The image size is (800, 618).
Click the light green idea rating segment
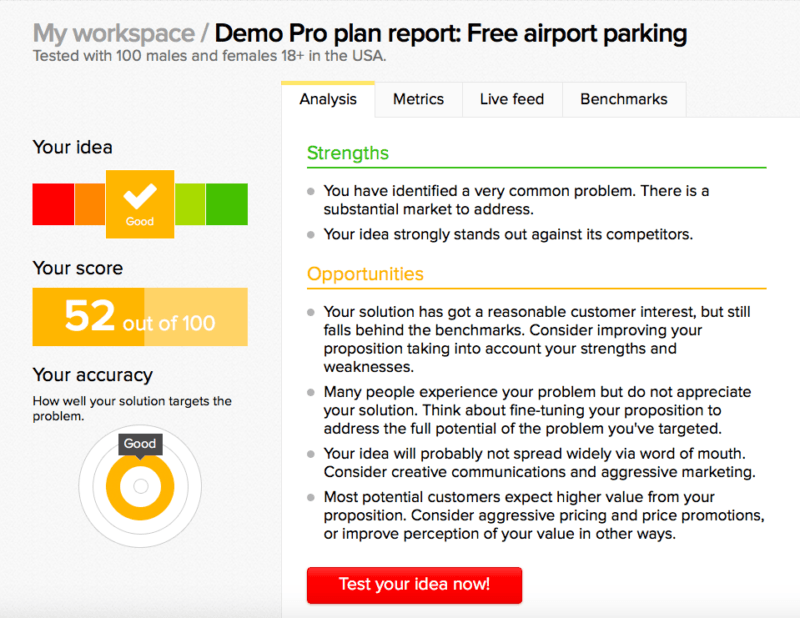pos(190,204)
